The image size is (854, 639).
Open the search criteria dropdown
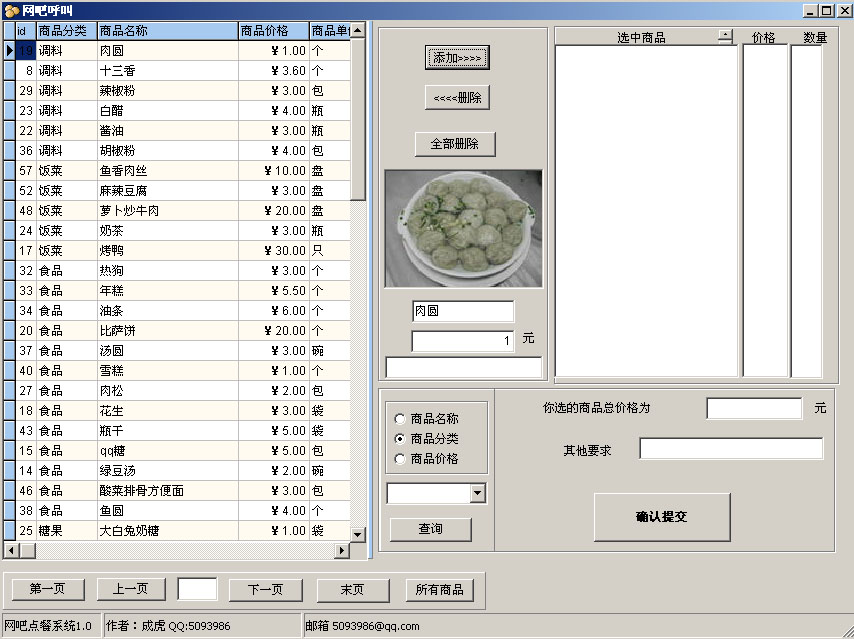[x=477, y=493]
